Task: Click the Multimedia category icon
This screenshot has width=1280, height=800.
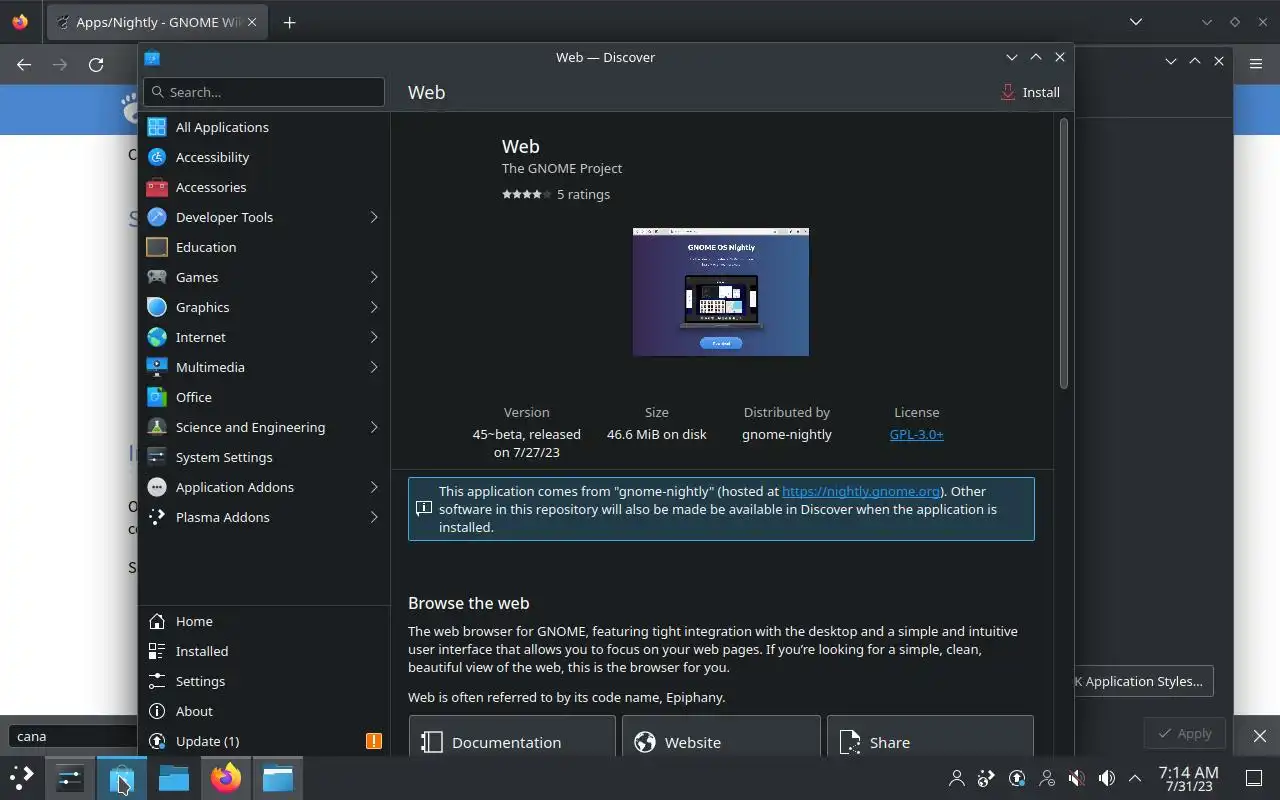Action: tap(156, 367)
